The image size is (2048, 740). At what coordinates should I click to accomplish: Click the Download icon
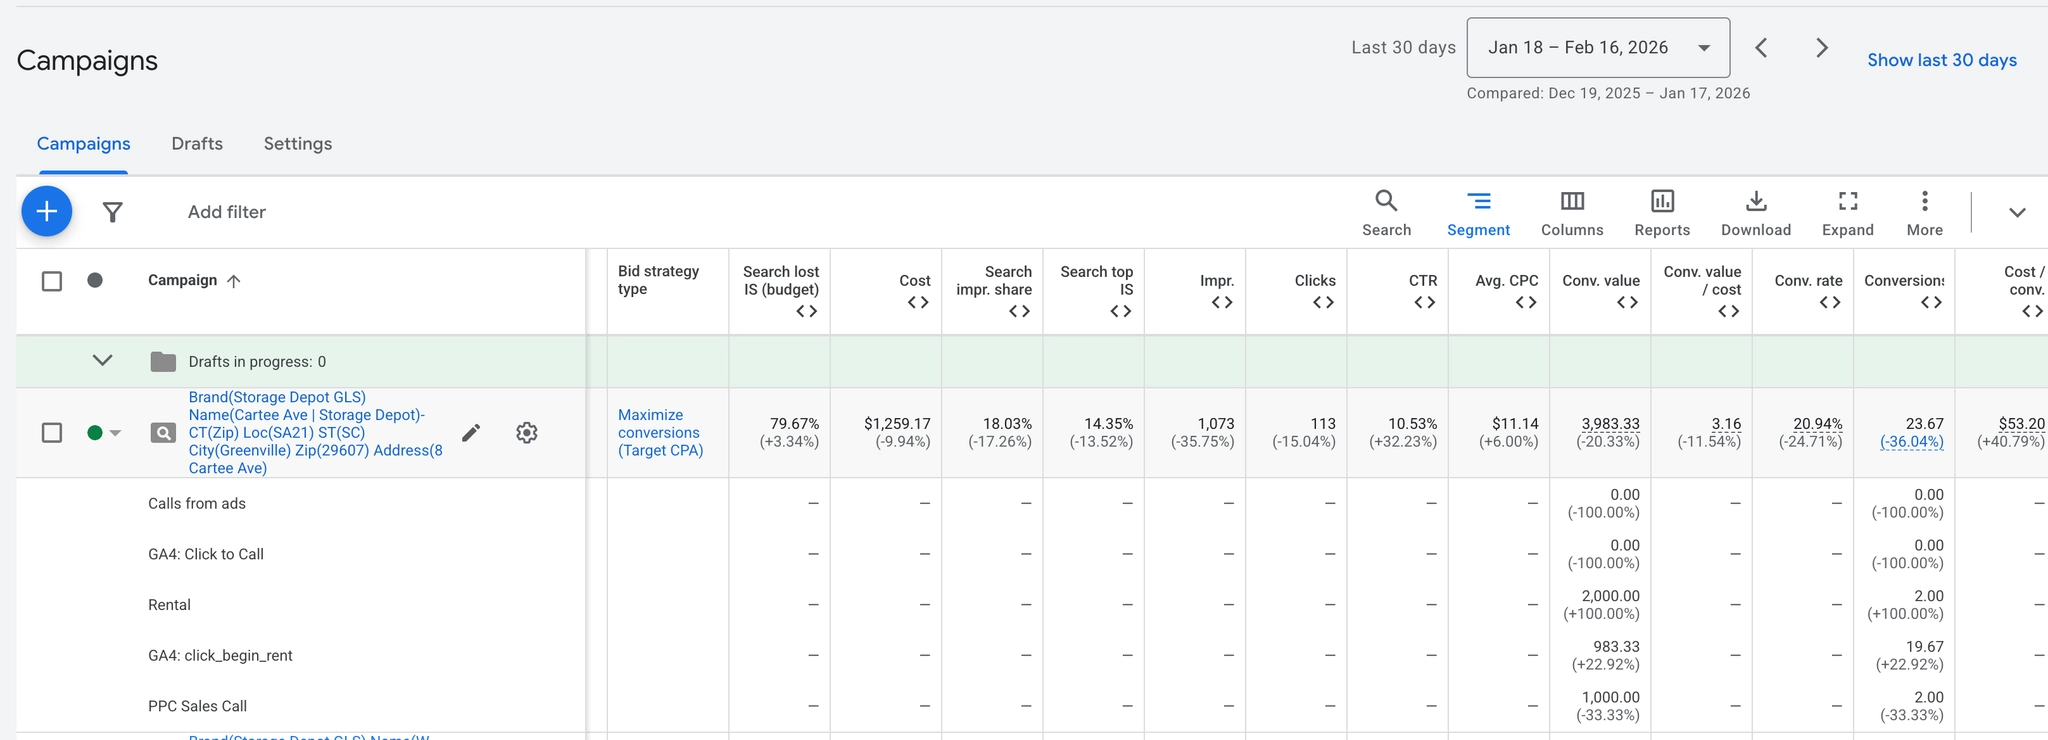tap(1755, 213)
